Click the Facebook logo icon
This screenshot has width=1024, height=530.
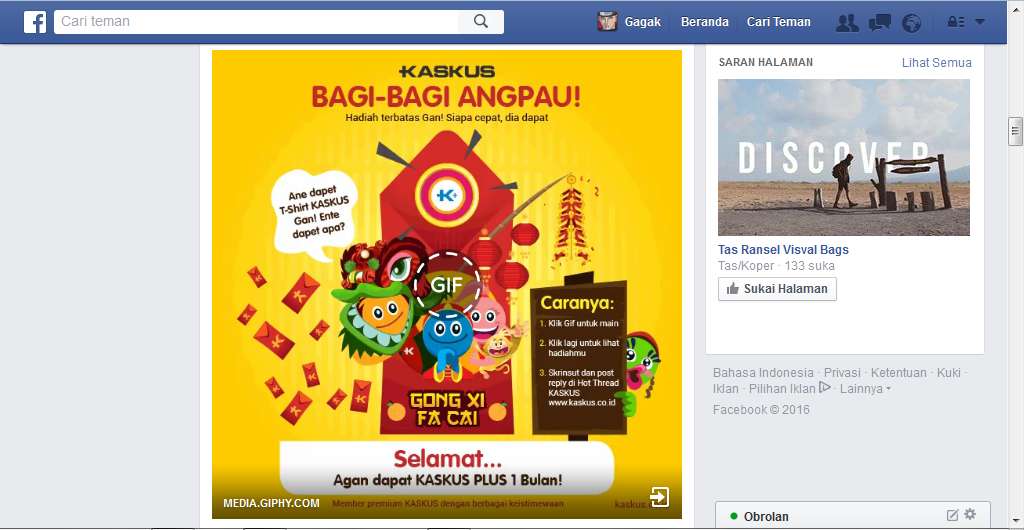(x=35, y=22)
